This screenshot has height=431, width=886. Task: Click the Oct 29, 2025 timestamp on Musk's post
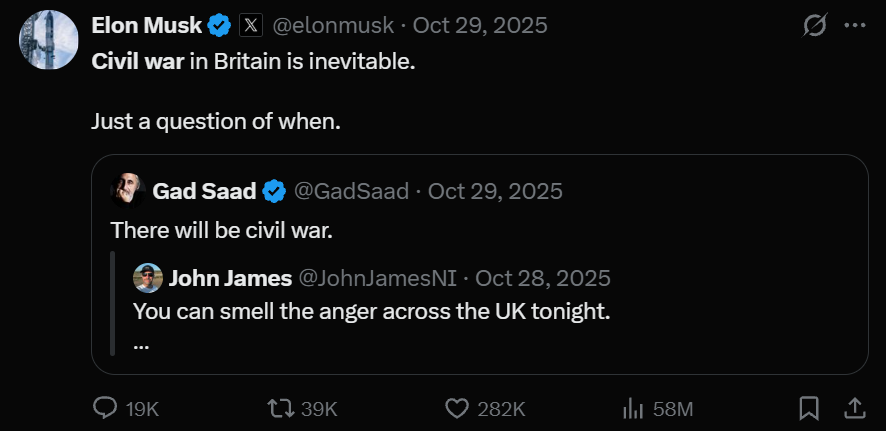(x=480, y=25)
